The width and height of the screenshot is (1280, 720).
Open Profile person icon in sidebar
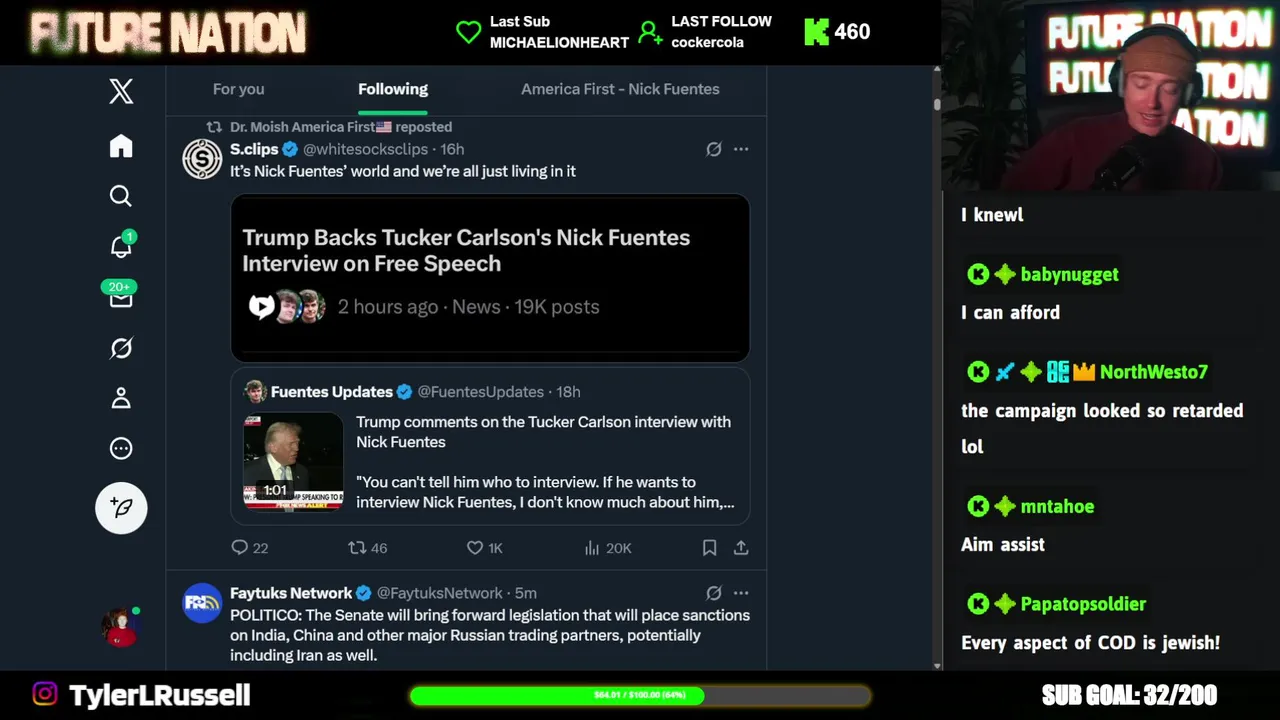[x=121, y=398]
